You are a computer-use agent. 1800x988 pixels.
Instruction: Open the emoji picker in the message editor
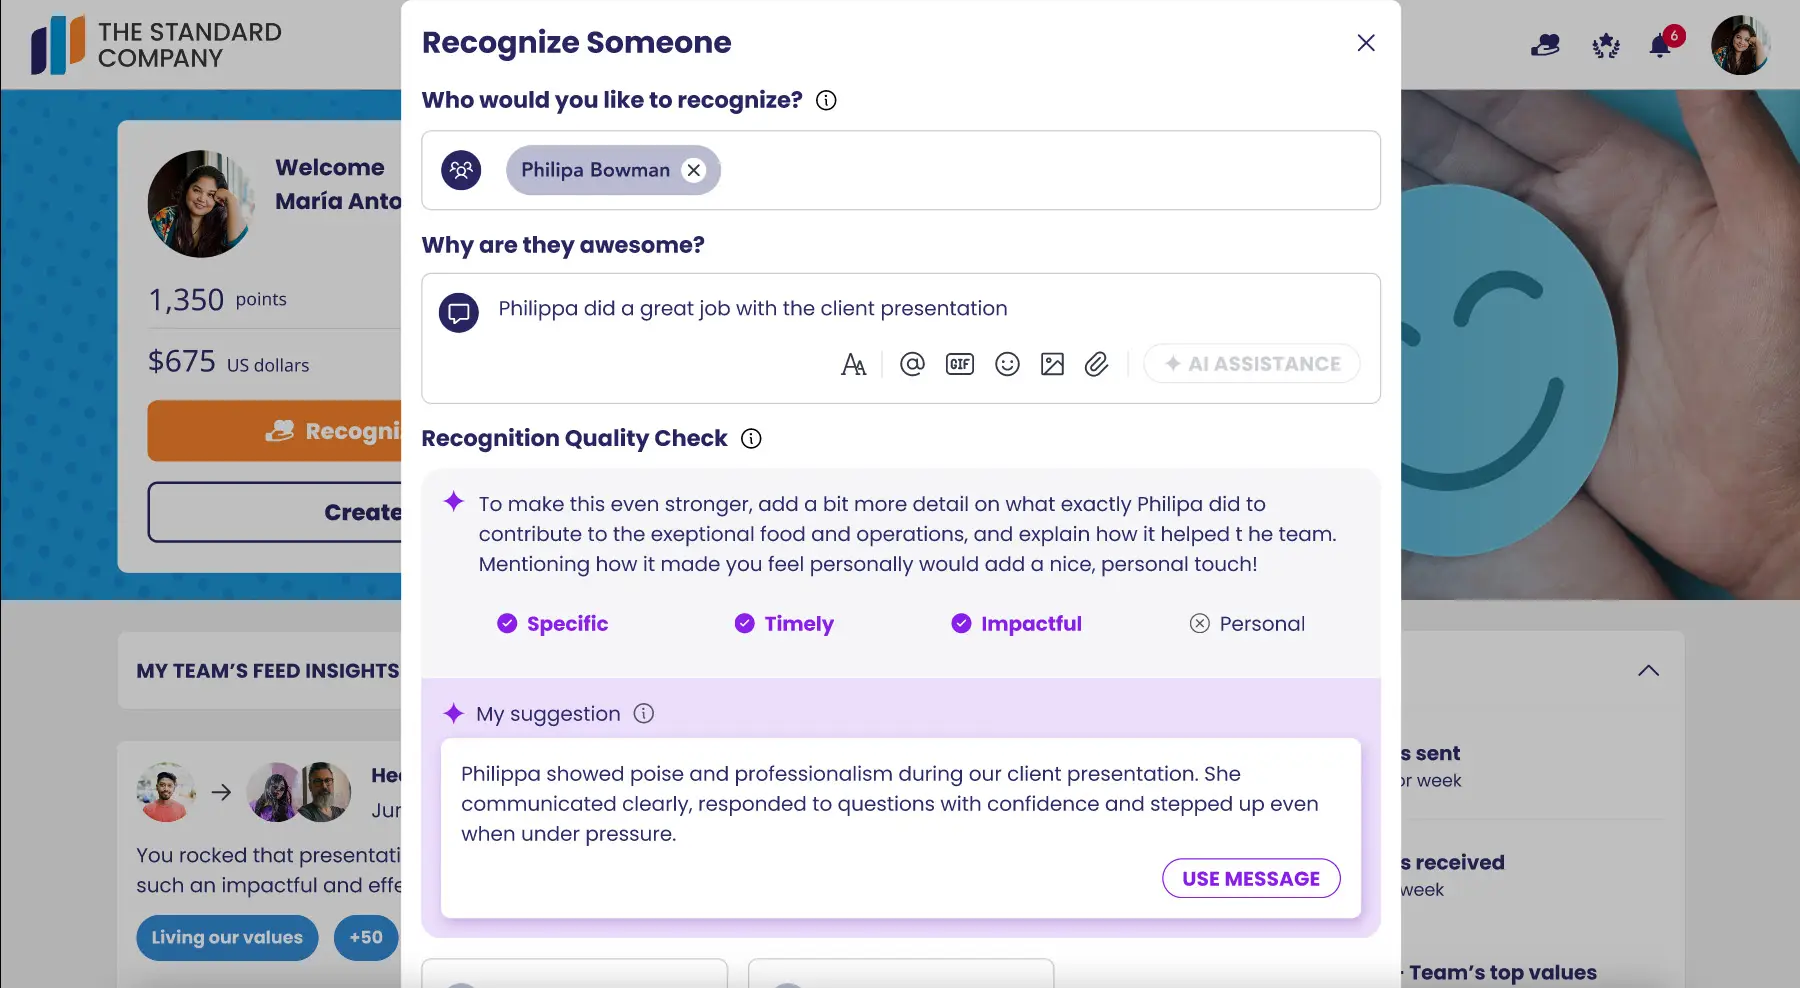pos(1007,364)
